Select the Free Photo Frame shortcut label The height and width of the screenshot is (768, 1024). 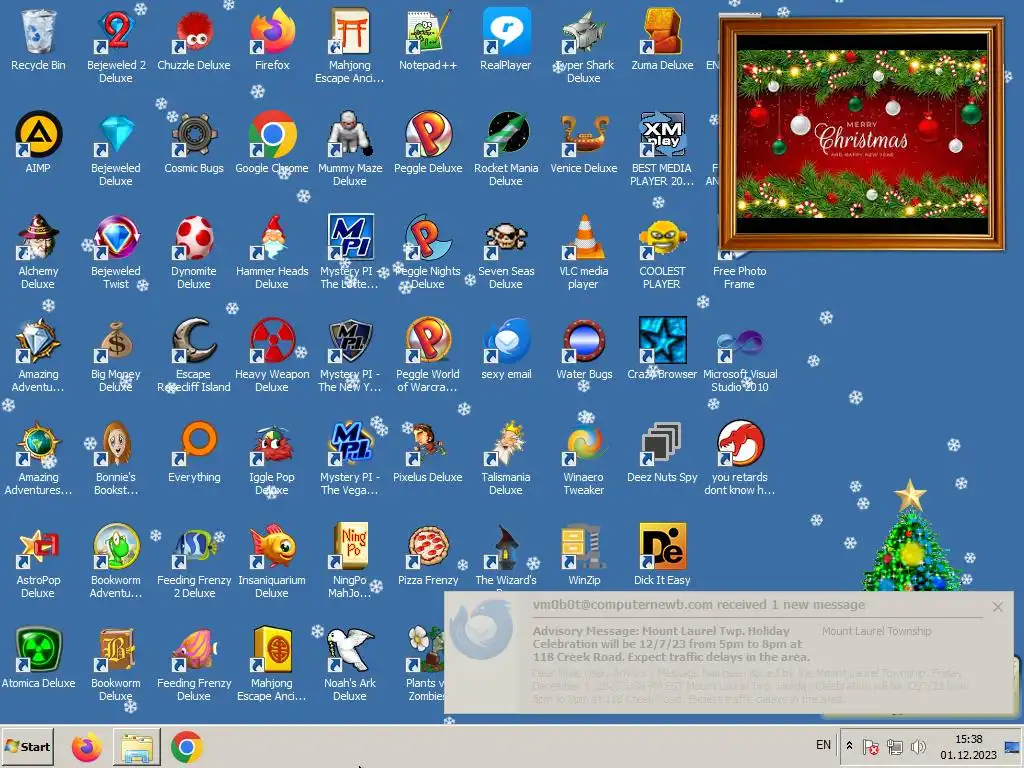coord(739,278)
